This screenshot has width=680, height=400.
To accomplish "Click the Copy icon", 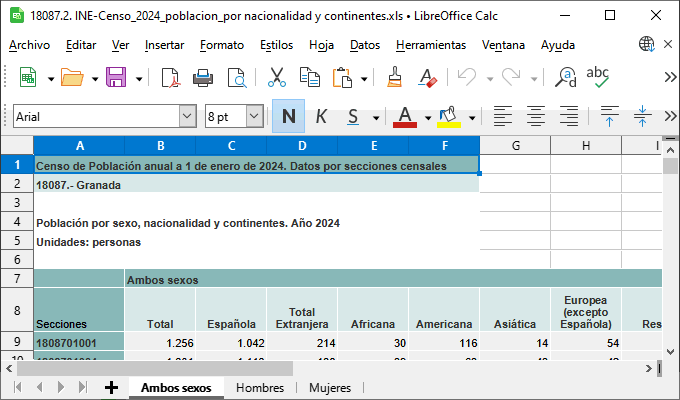I will point(310,78).
